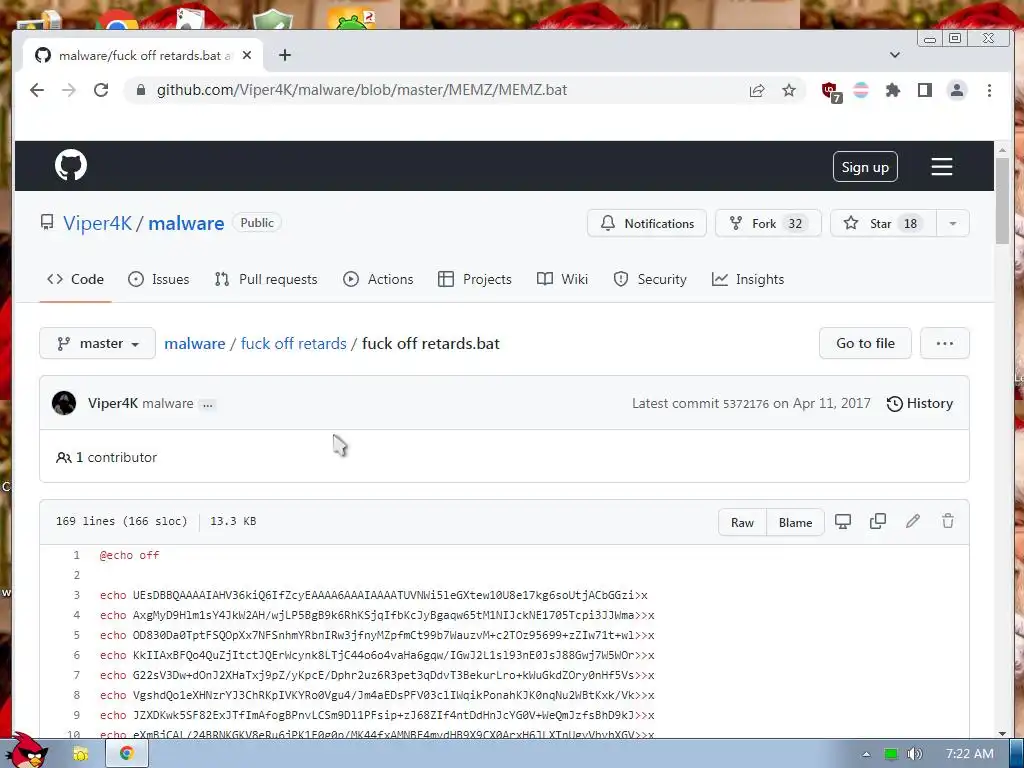1024x768 pixels.
Task: Reload the GitHub page
Action: (101, 90)
